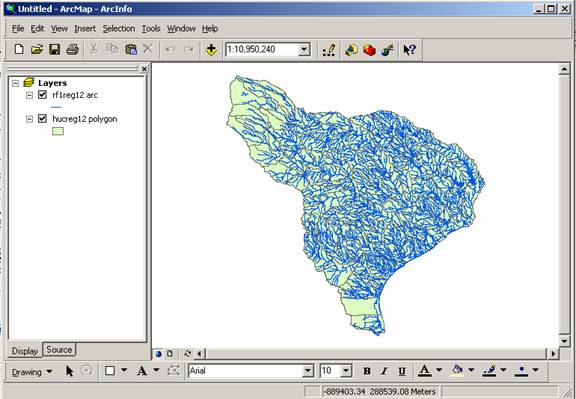Uncheck the hucreg12 polygon layer
This screenshot has width=576, height=399.
point(42,119)
